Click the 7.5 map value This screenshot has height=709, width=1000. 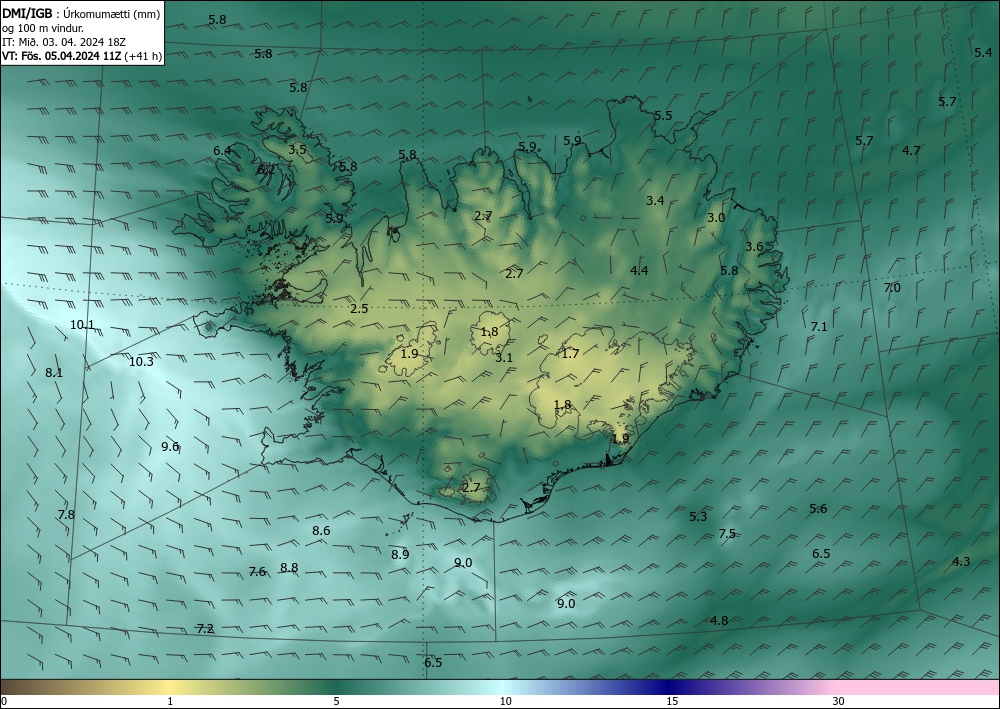[727, 534]
